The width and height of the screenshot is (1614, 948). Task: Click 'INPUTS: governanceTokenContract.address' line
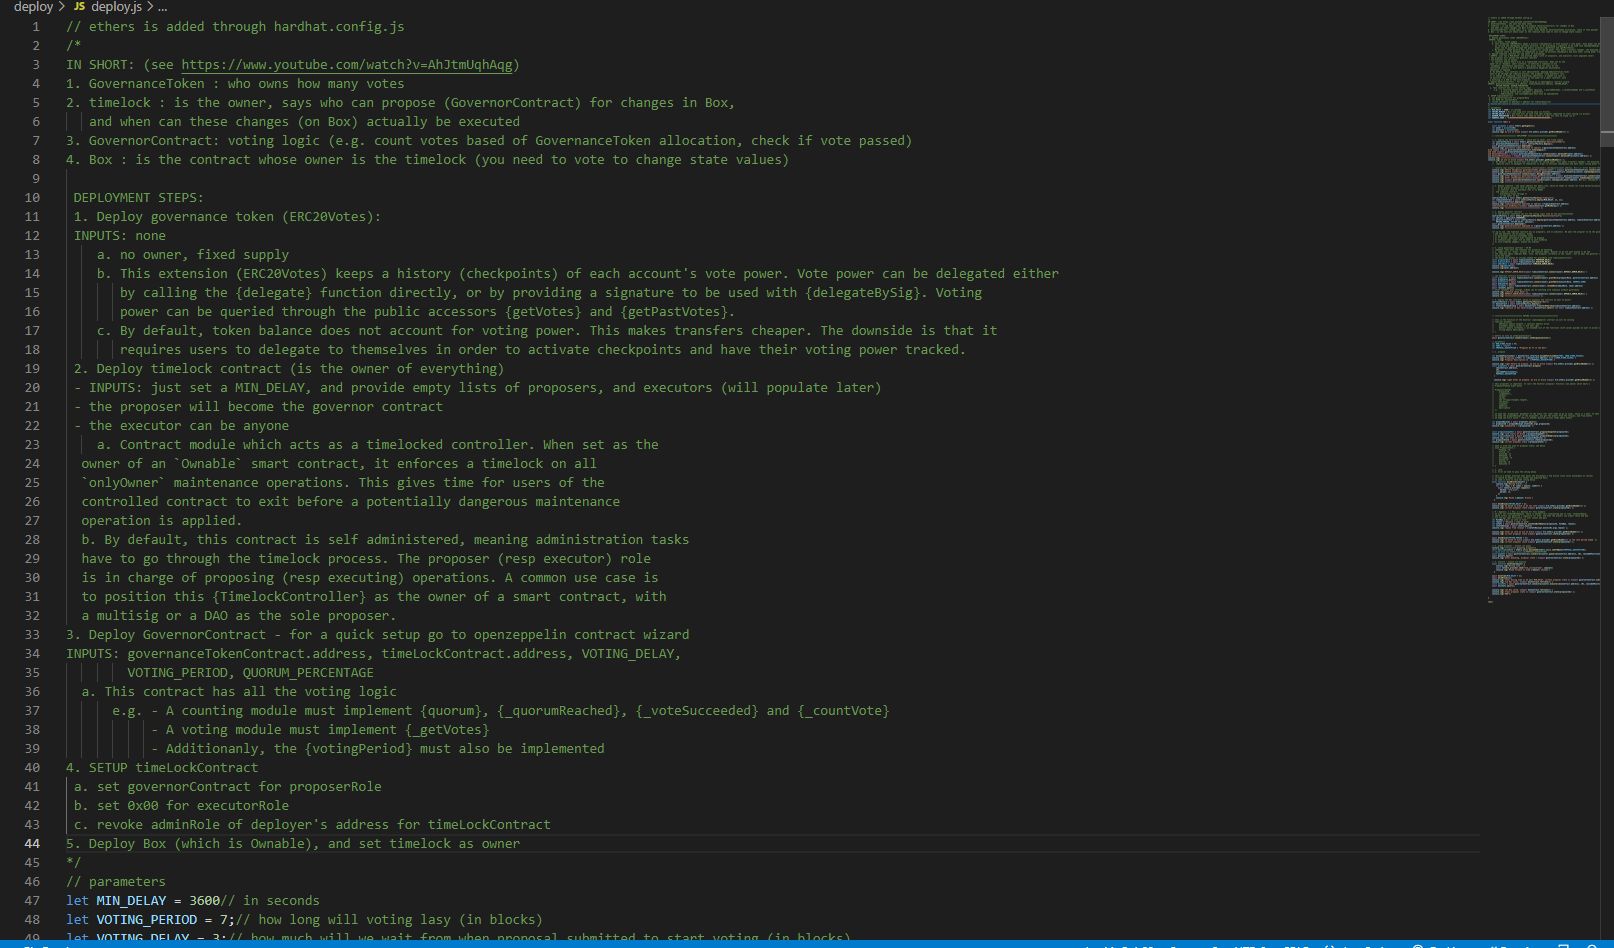point(373,653)
